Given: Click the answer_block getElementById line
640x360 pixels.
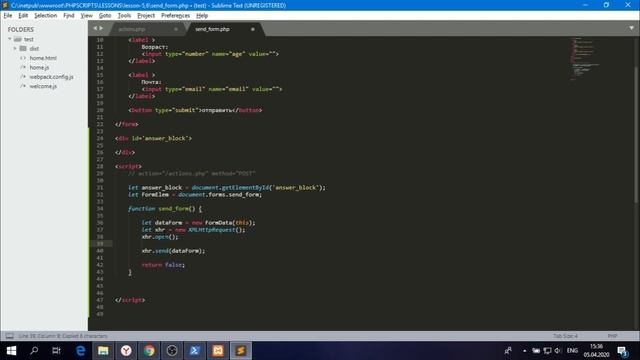Looking at the screenshot, I should (227, 187).
